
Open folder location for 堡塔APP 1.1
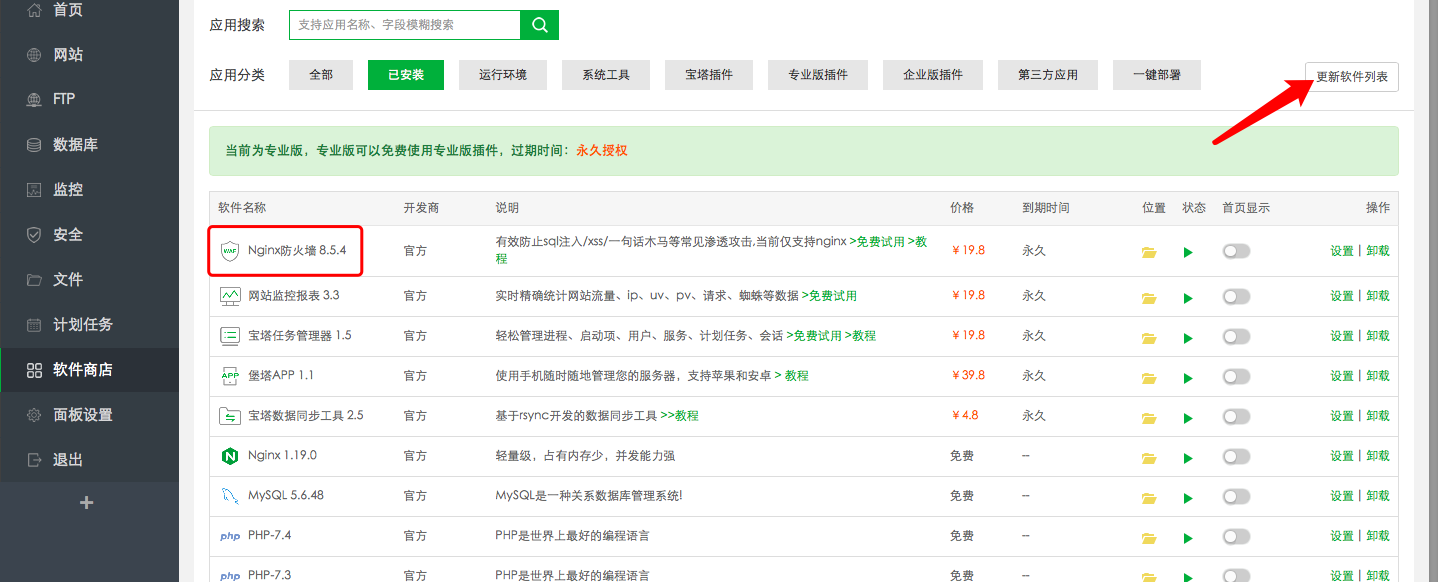coord(1148,377)
